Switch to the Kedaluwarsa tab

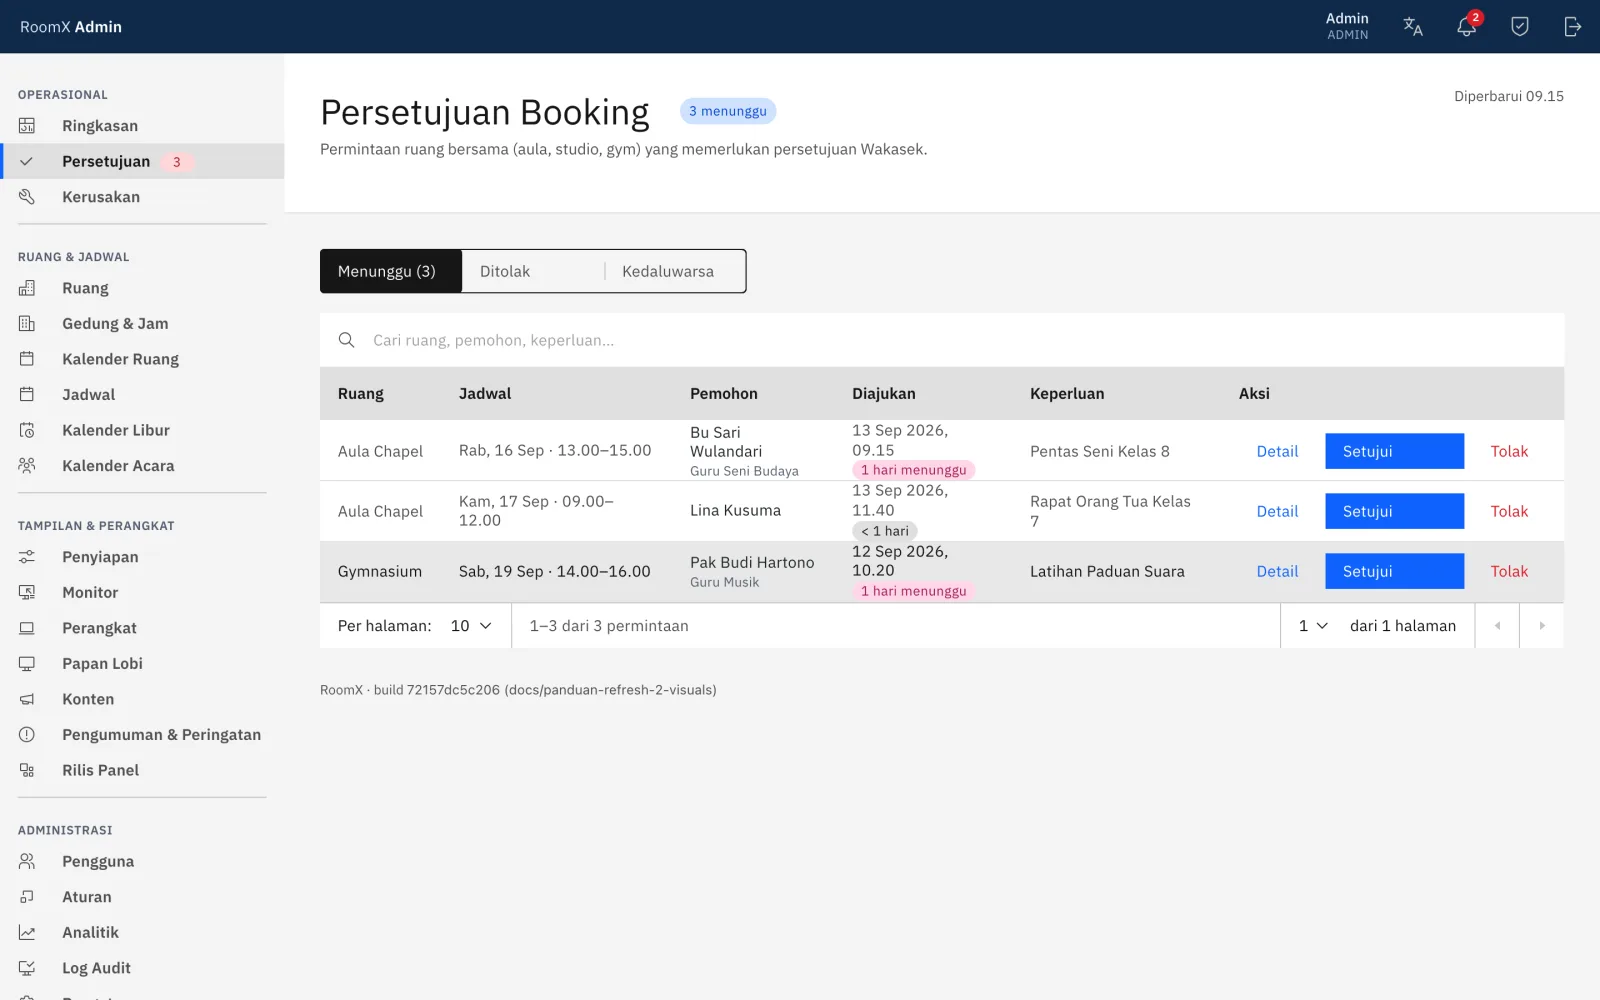(675, 271)
